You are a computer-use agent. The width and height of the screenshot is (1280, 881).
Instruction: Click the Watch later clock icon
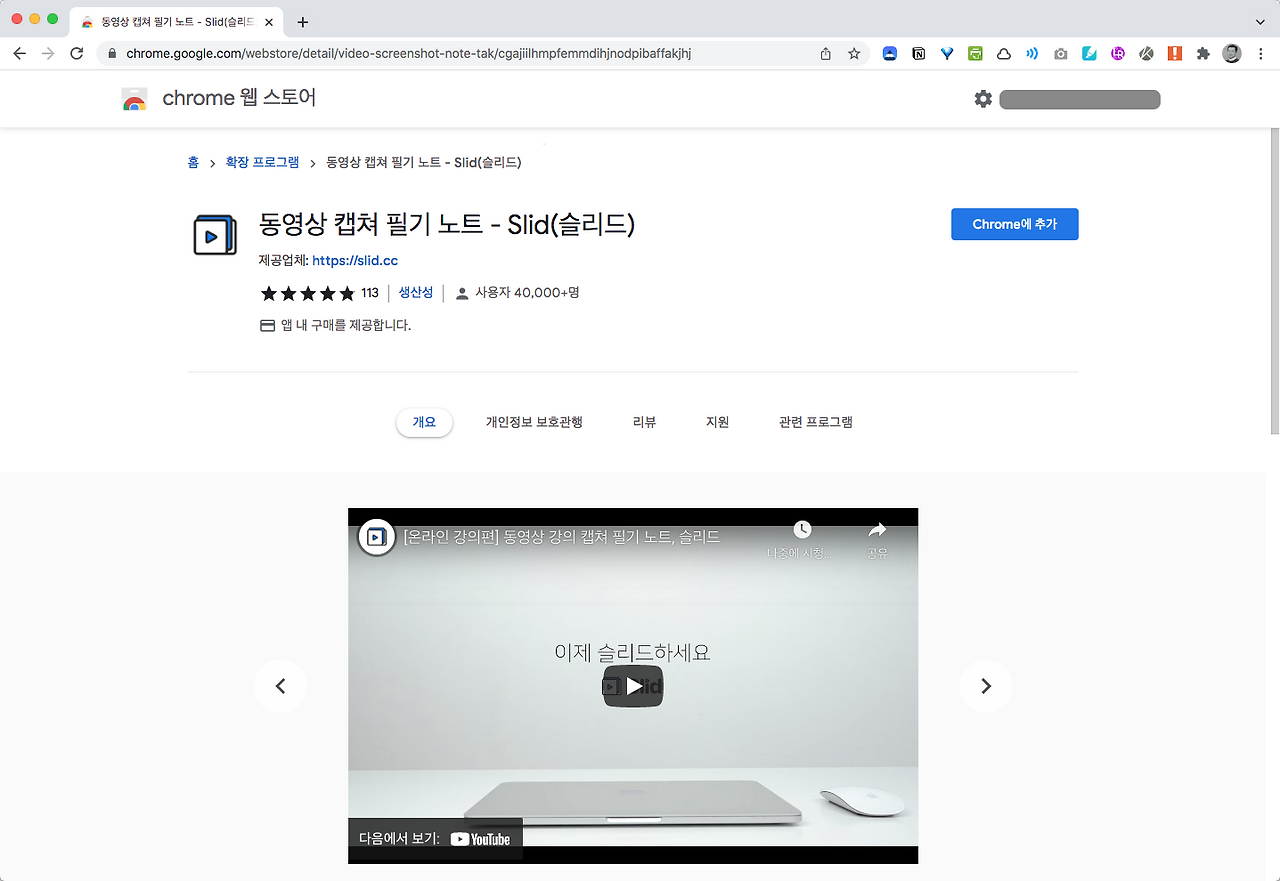point(801,530)
